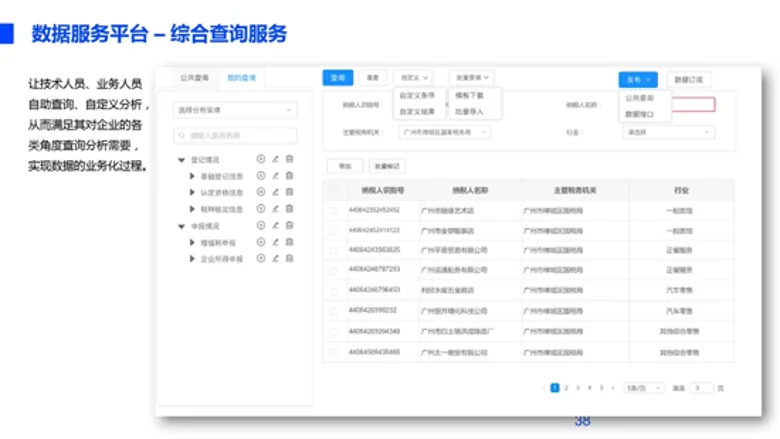Click circle icon on 企业所得申报 row

[x=261, y=258]
